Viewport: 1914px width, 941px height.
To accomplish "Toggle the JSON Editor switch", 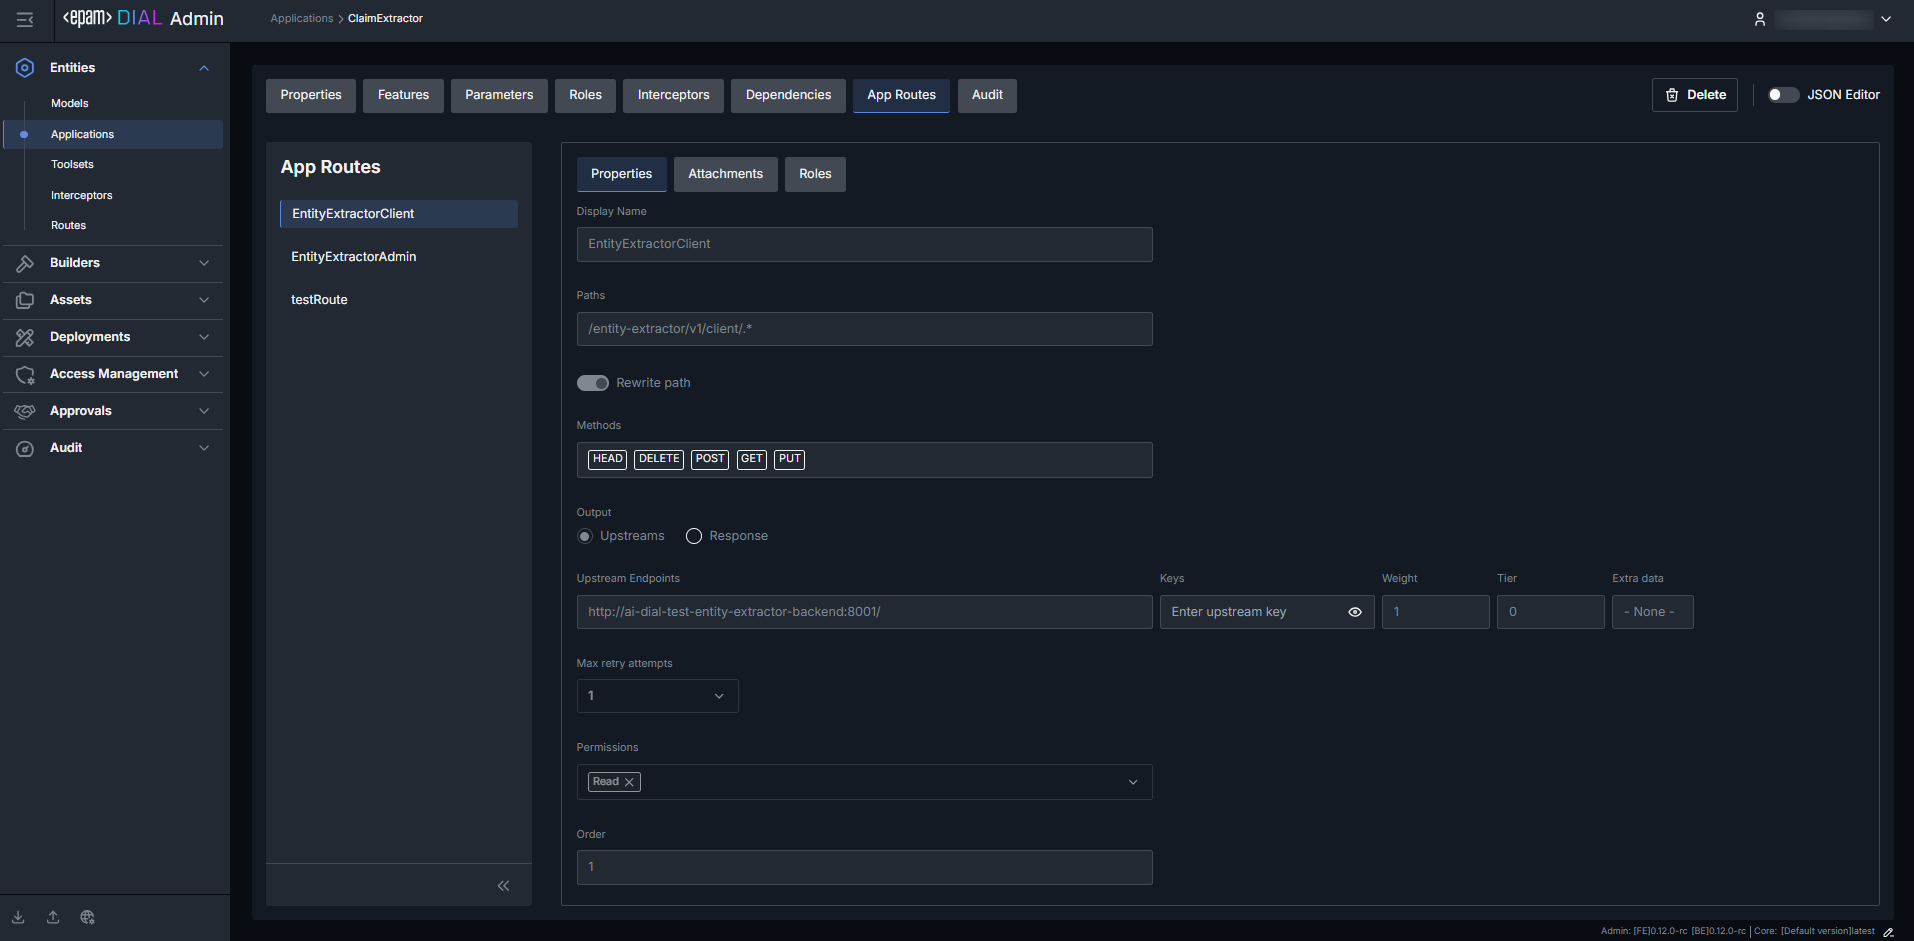I will click(x=1783, y=95).
